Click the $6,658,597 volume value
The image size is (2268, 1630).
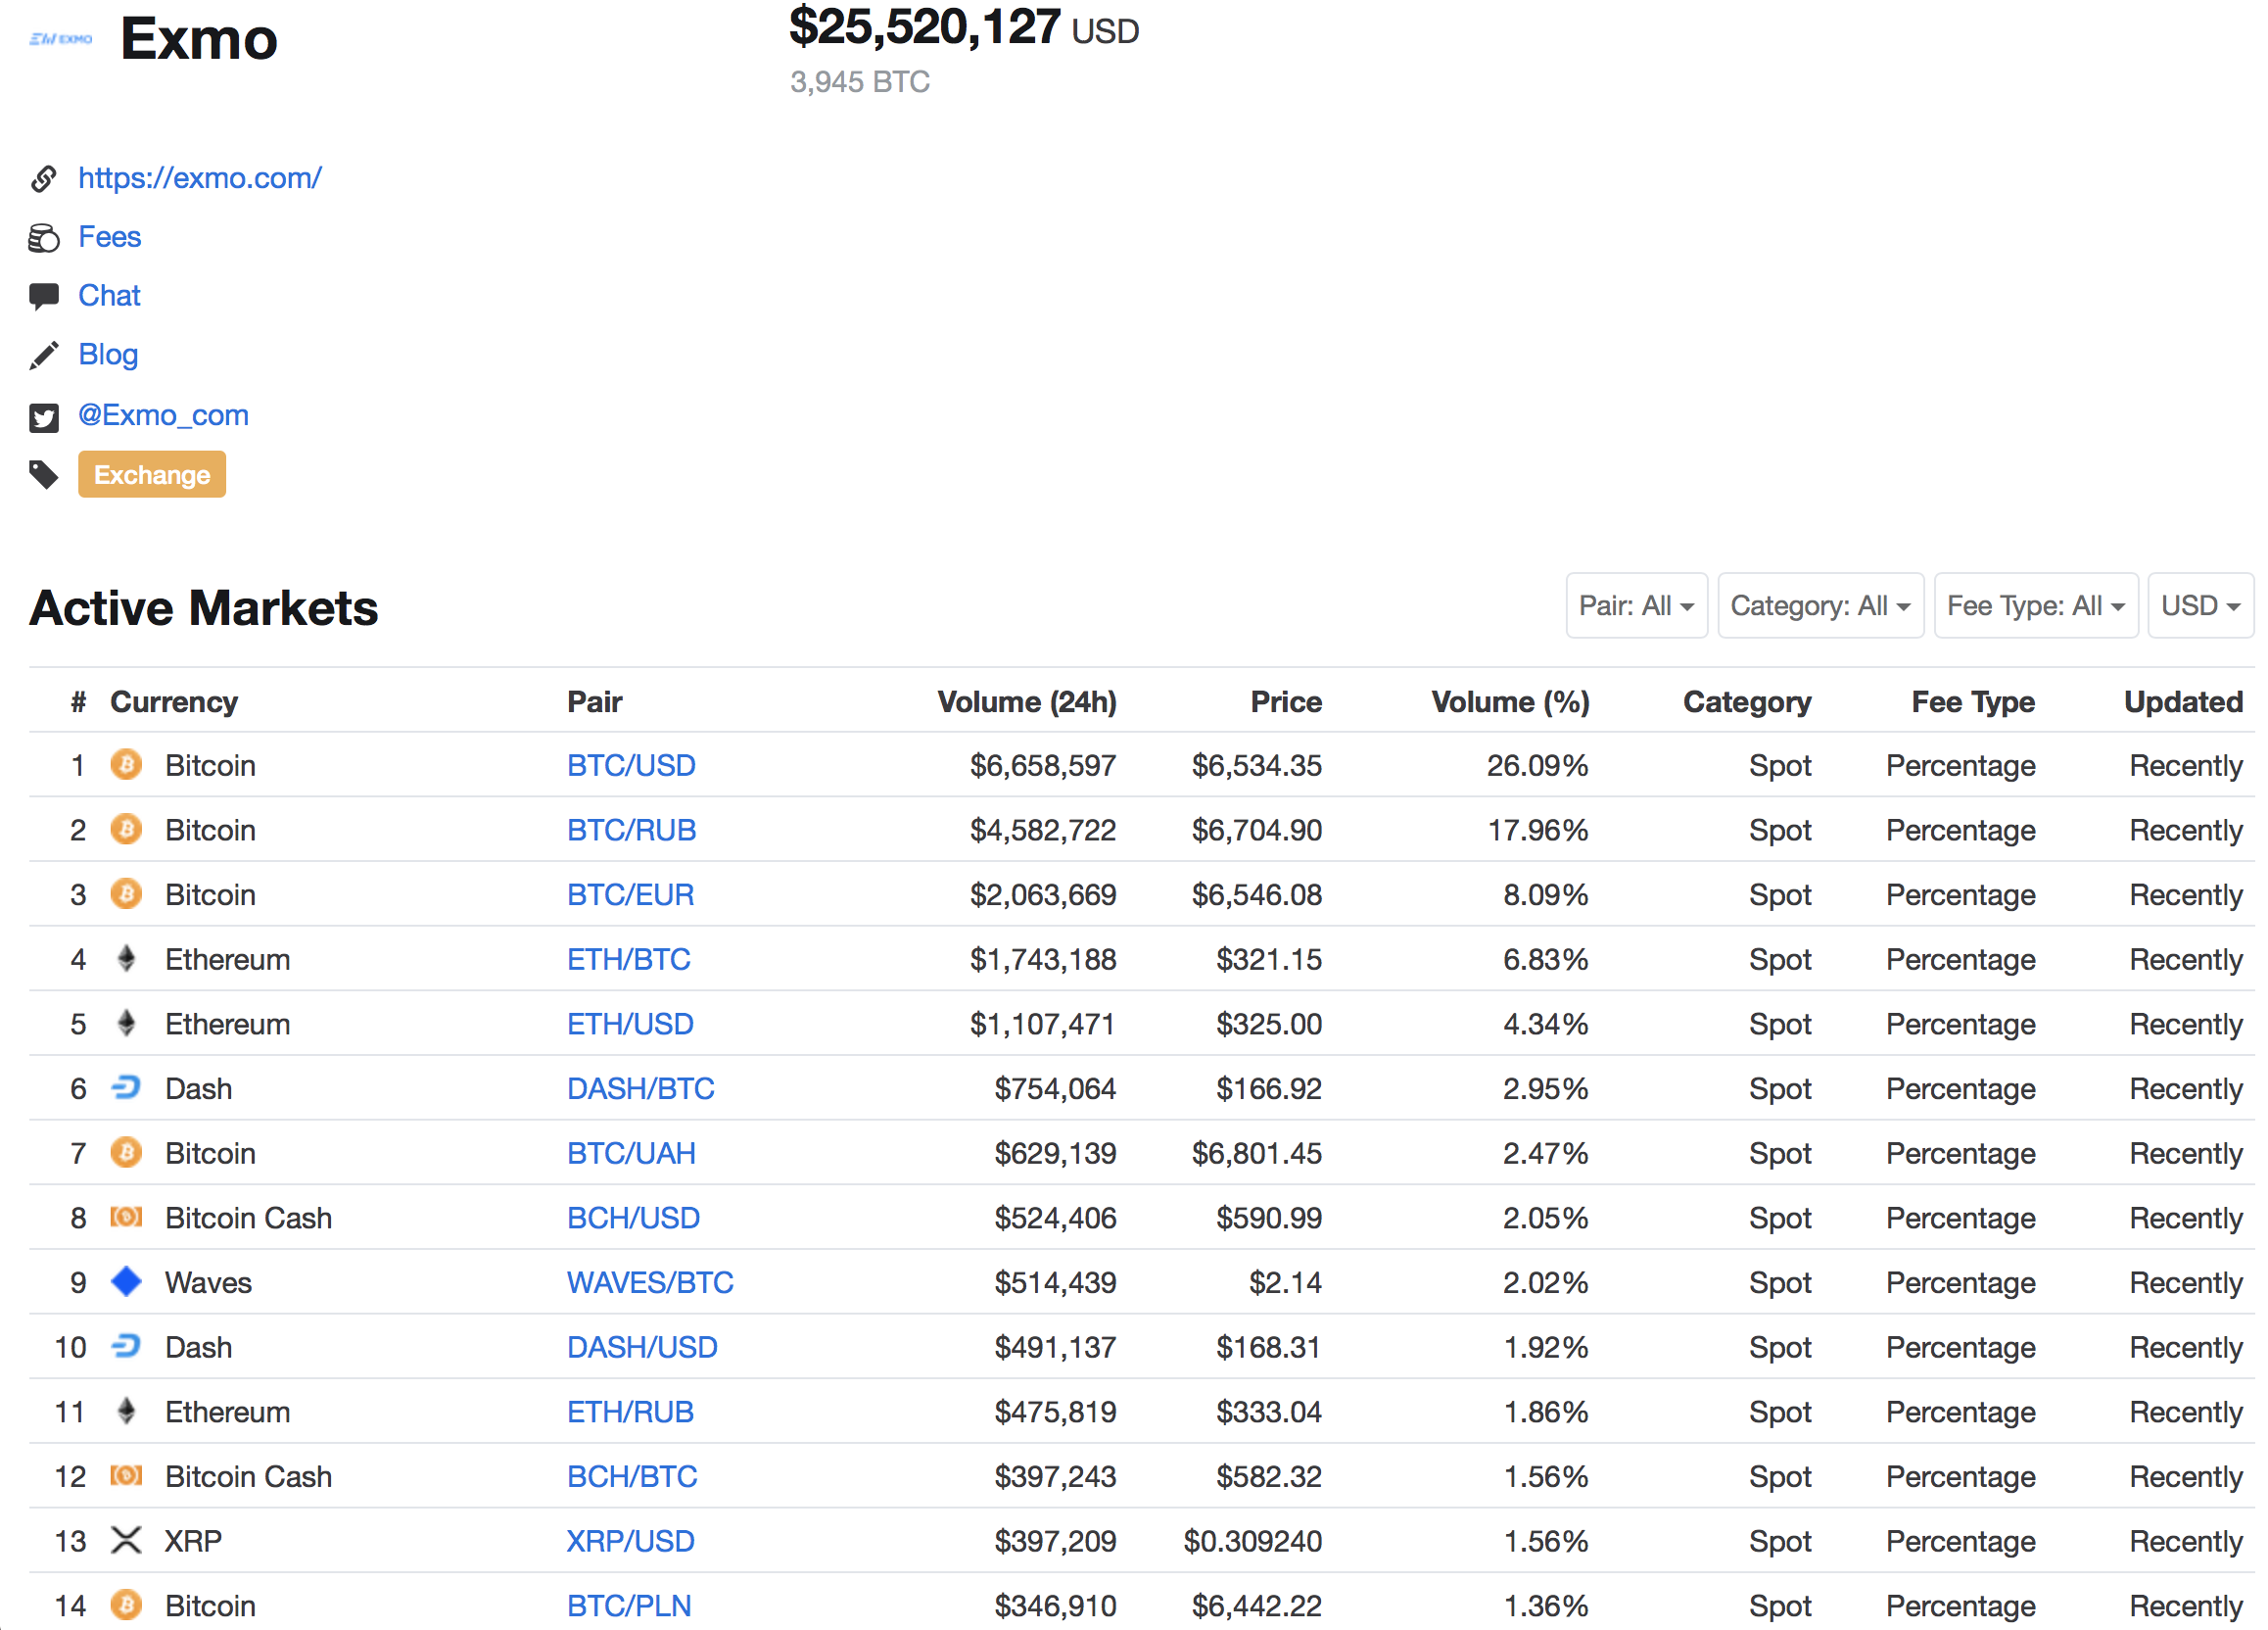(x=1043, y=766)
